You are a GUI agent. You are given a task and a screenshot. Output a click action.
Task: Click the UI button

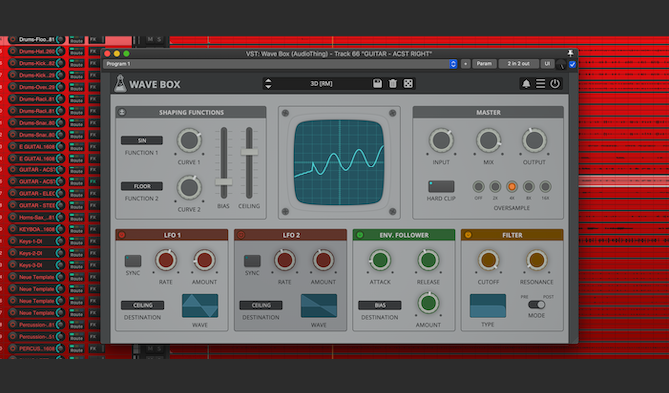point(547,64)
